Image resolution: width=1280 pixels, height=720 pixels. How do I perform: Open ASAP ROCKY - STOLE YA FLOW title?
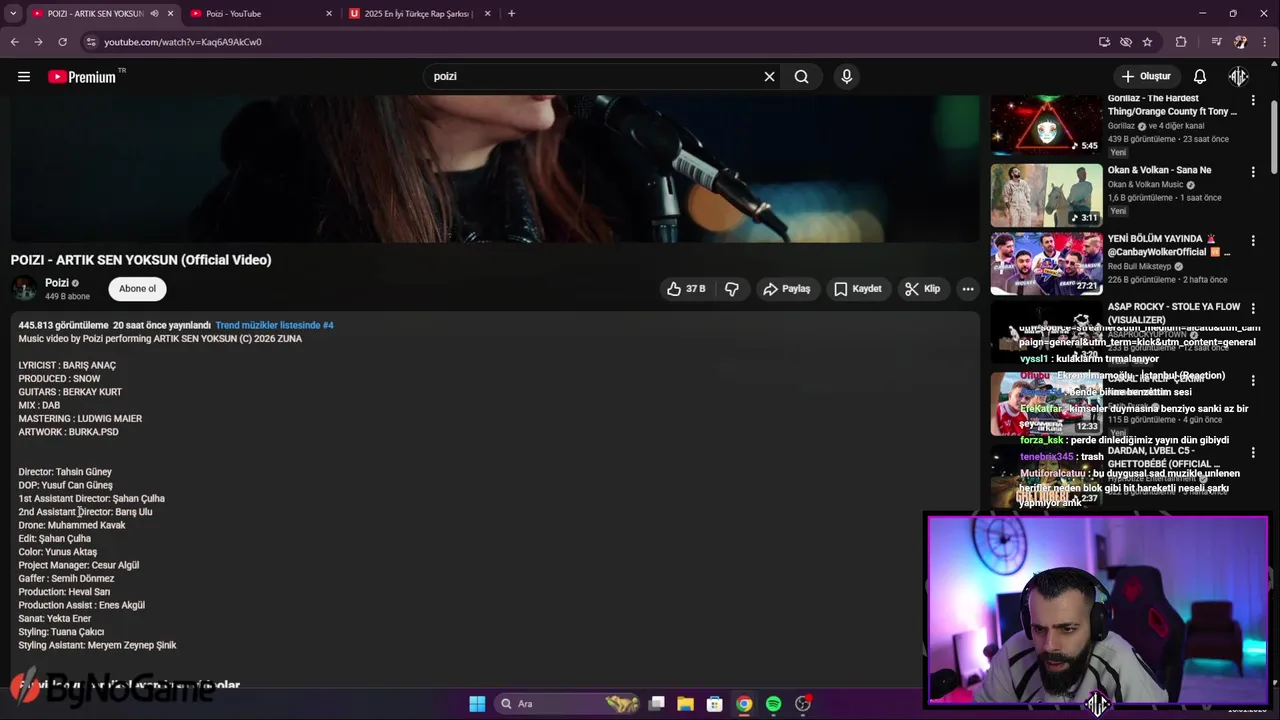[x=1174, y=312]
